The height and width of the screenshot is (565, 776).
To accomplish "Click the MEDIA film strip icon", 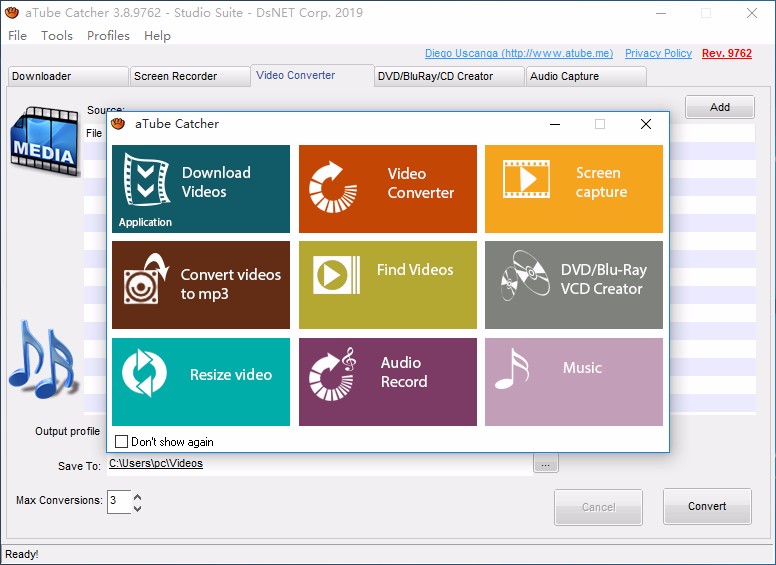I will pyautogui.click(x=45, y=141).
